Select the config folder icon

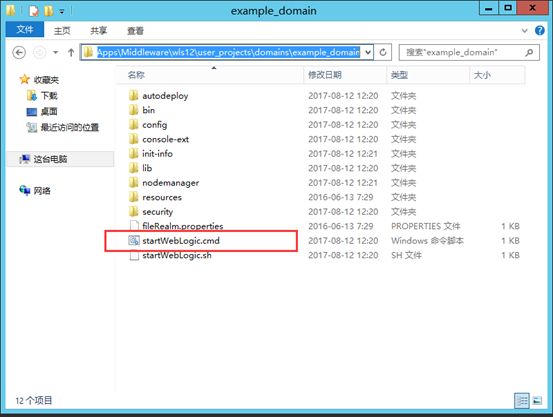tap(133, 125)
